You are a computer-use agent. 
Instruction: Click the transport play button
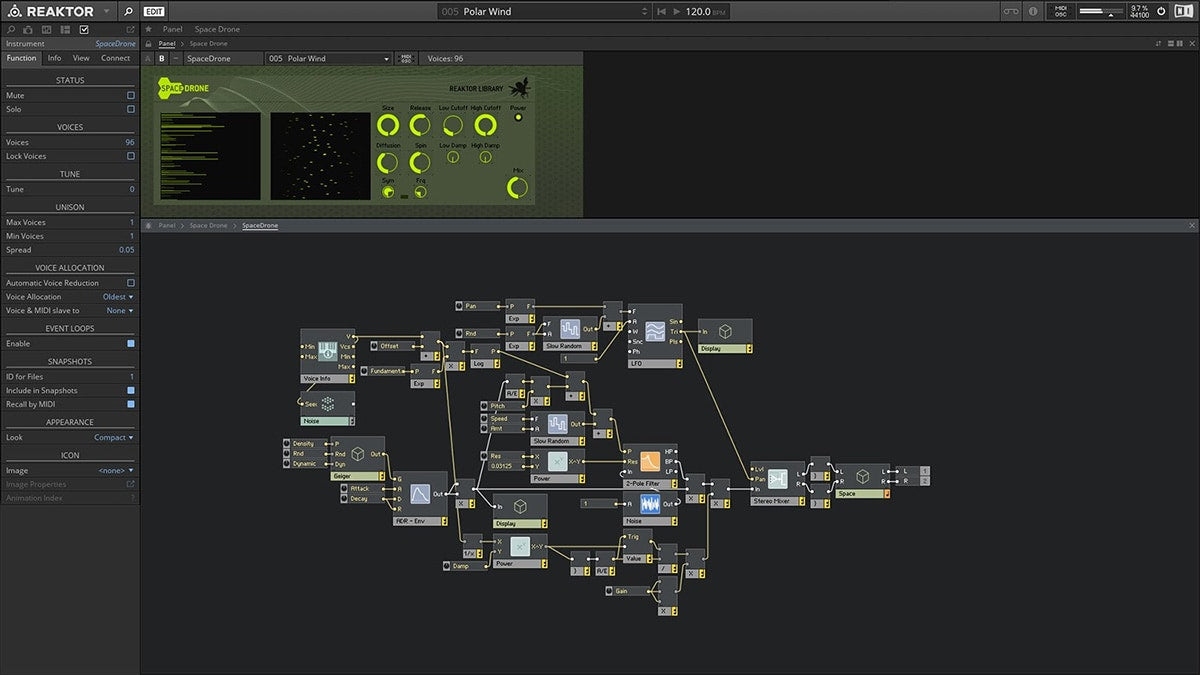[x=677, y=12]
